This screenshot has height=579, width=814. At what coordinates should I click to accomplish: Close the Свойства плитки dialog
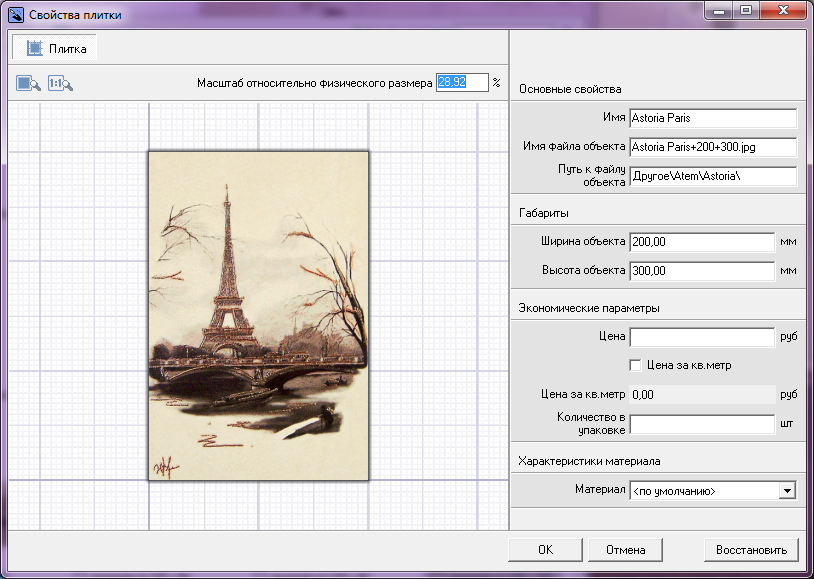[x=783, y=11]
